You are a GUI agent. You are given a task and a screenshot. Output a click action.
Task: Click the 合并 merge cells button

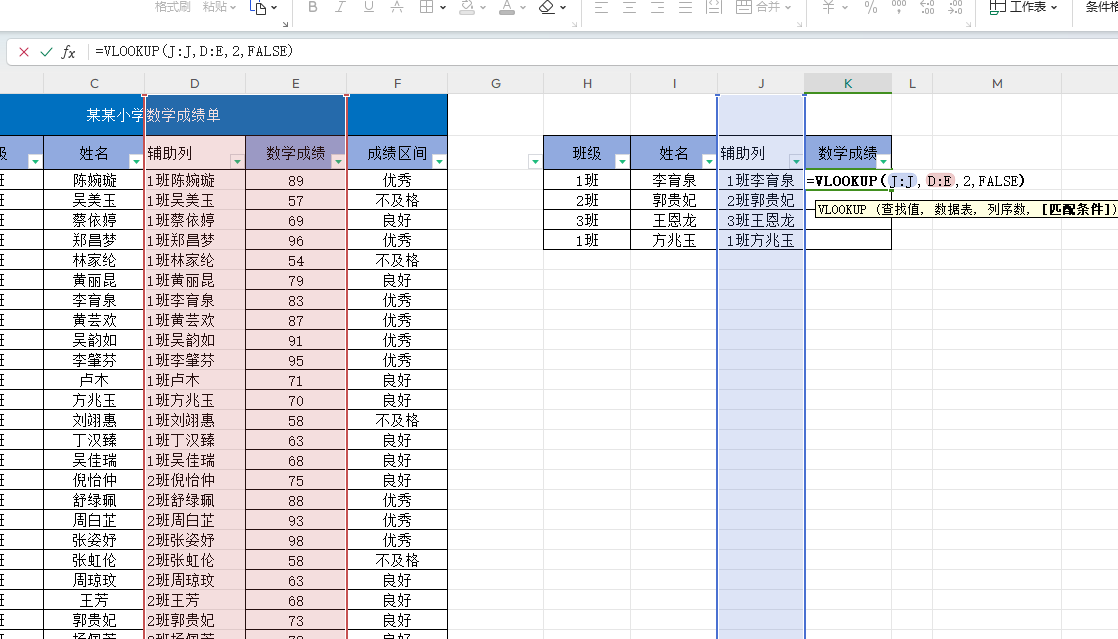point(763,7)
